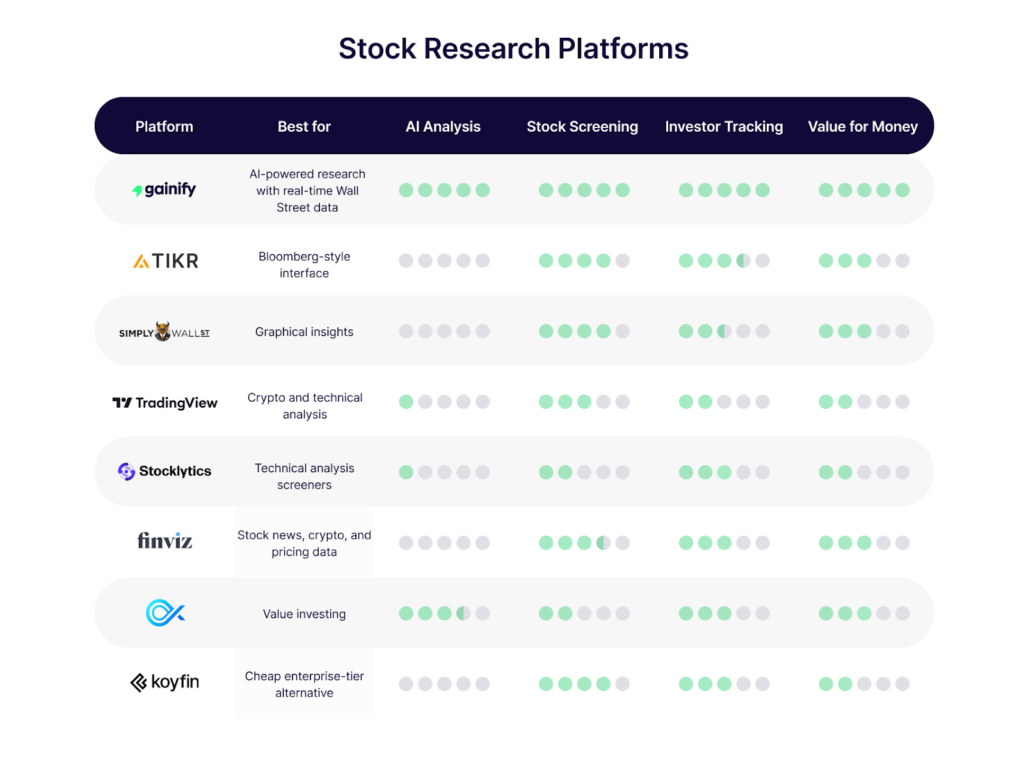Click koyfin's Stock Screening rating dots

click(x=584, y=684)
